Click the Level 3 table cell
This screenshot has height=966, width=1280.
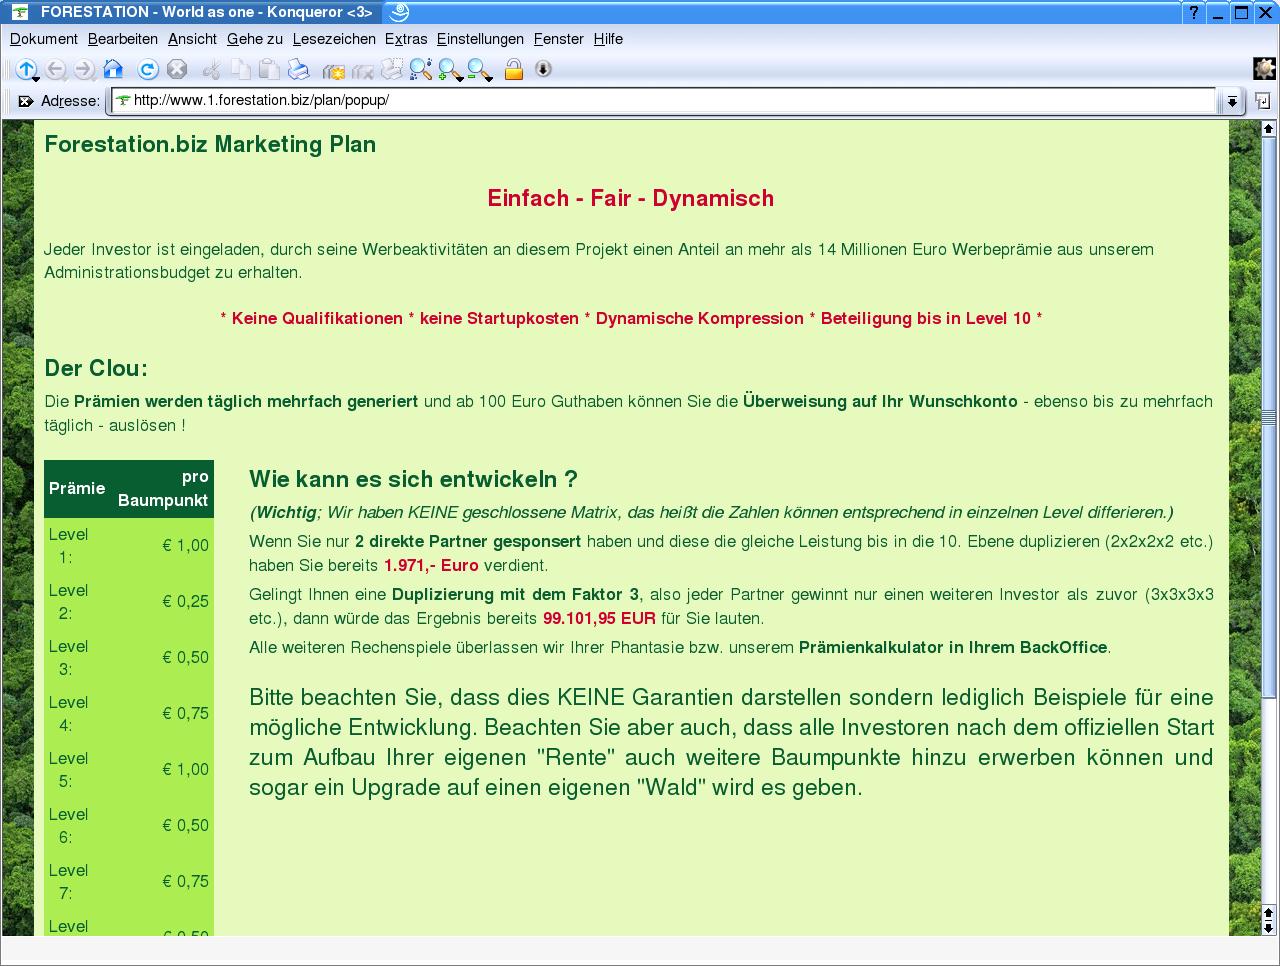pyautogui.click(x=69, y=657)
